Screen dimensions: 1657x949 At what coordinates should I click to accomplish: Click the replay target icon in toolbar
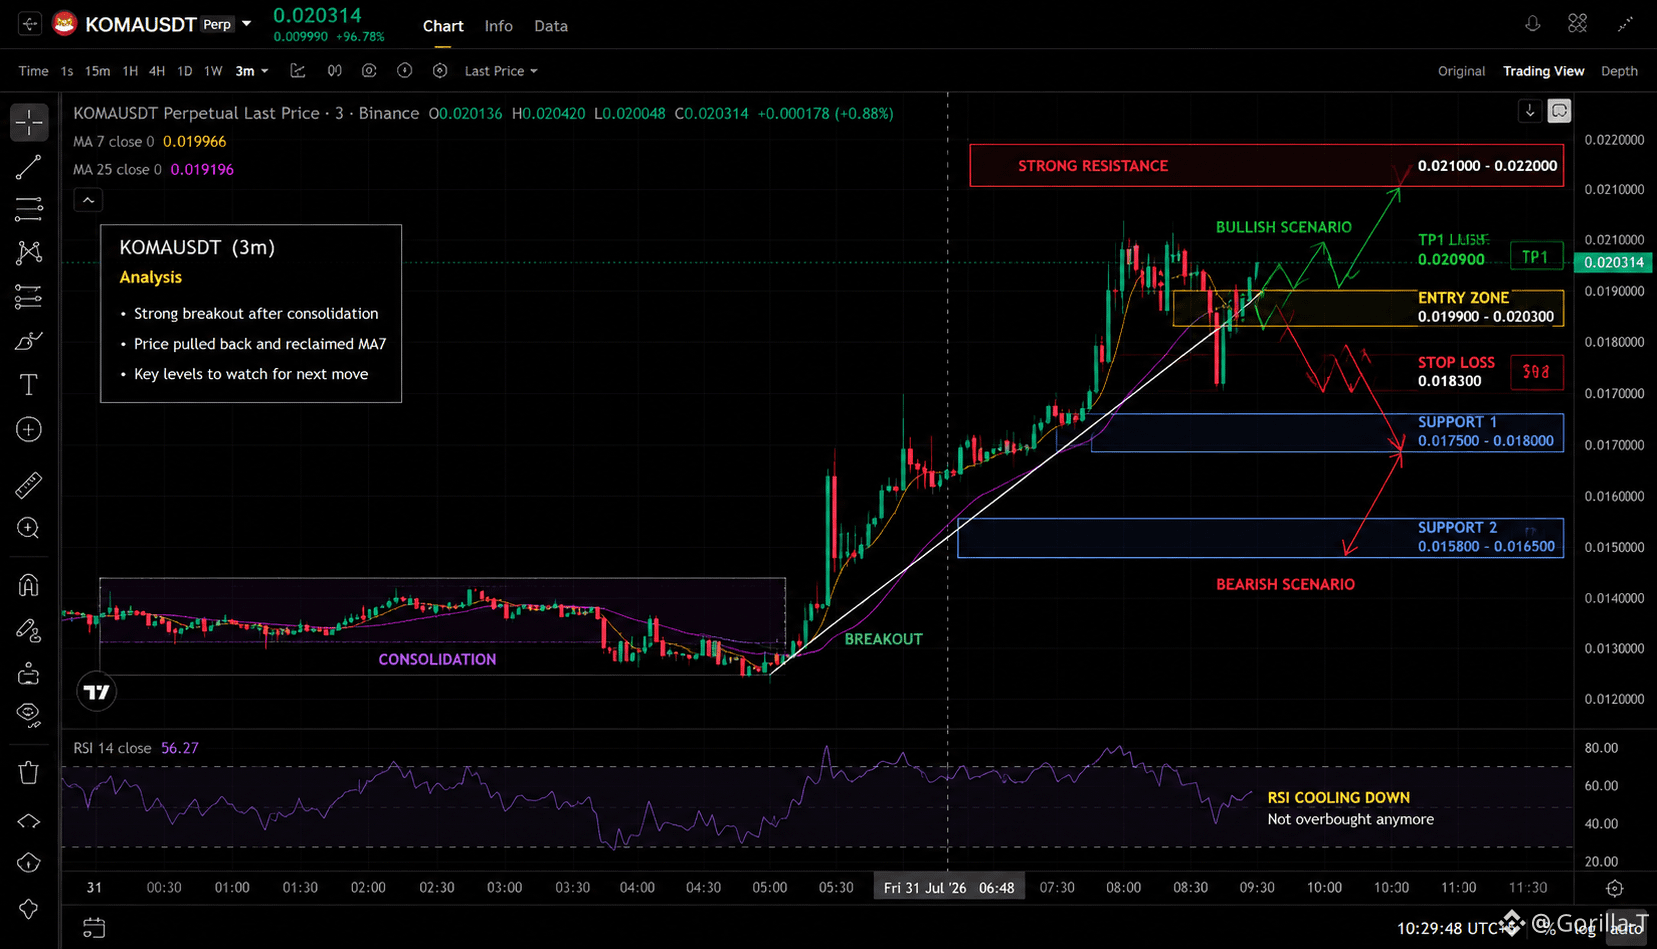click(440, 71)
